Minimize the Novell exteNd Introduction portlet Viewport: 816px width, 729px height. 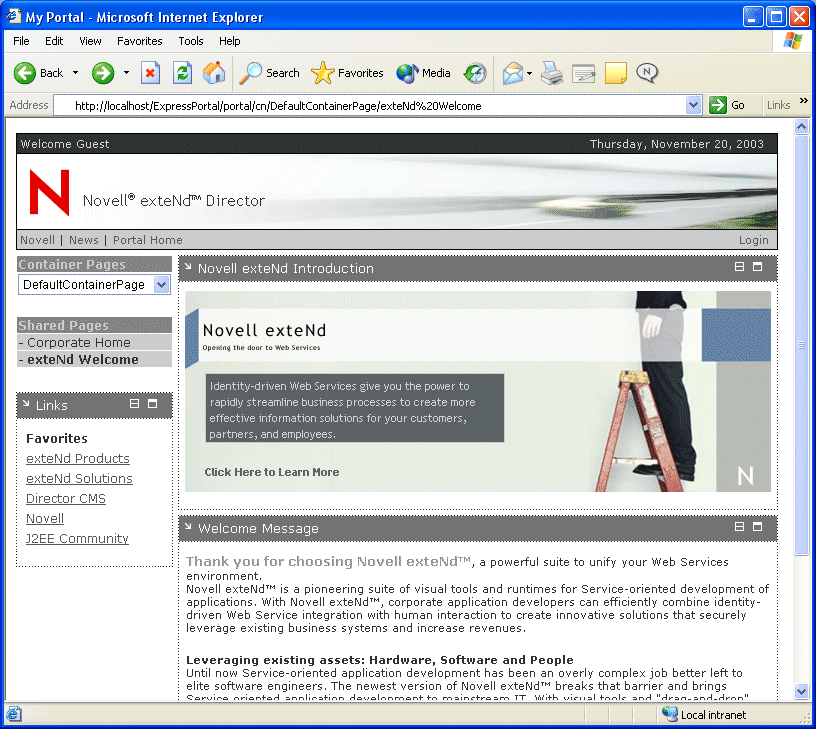click(x=739, y=267)
